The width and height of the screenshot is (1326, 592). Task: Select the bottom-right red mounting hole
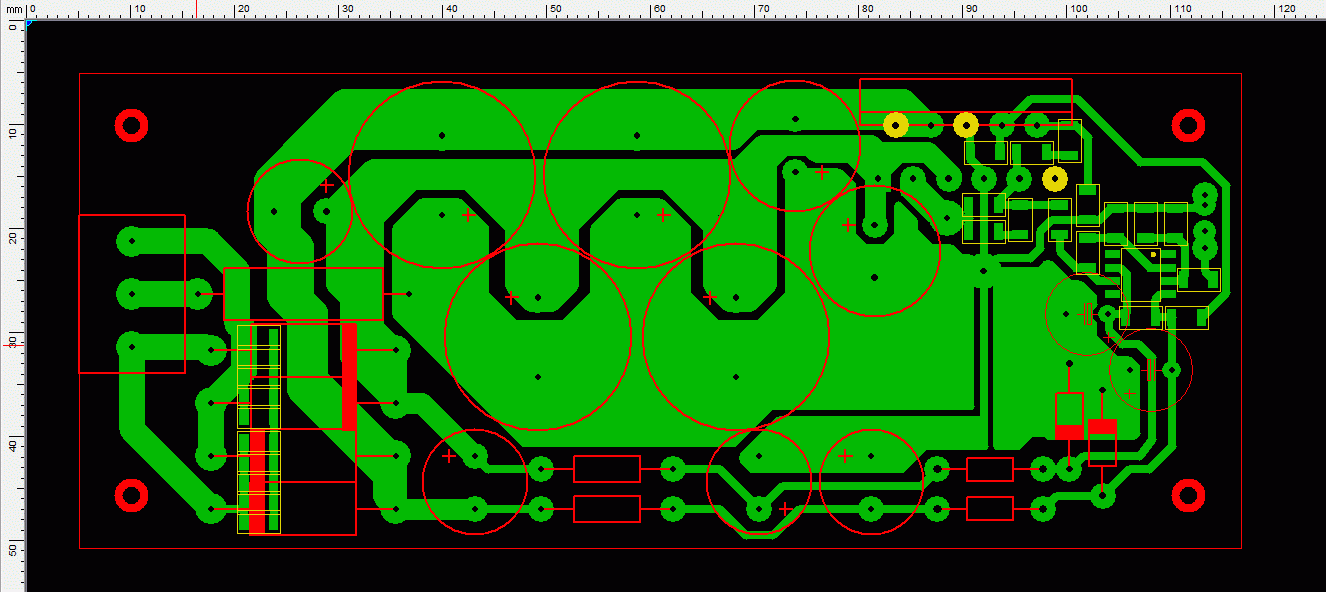click(x=1188, y=495)
